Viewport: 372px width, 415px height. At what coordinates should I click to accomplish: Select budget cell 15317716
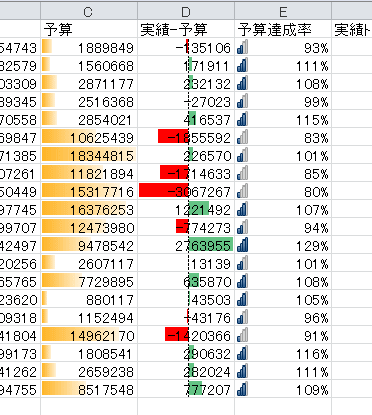point(89,191)
